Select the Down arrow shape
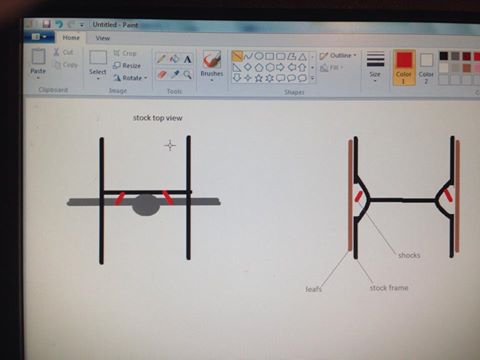This screenshot has width=480, height=360. 237,78
